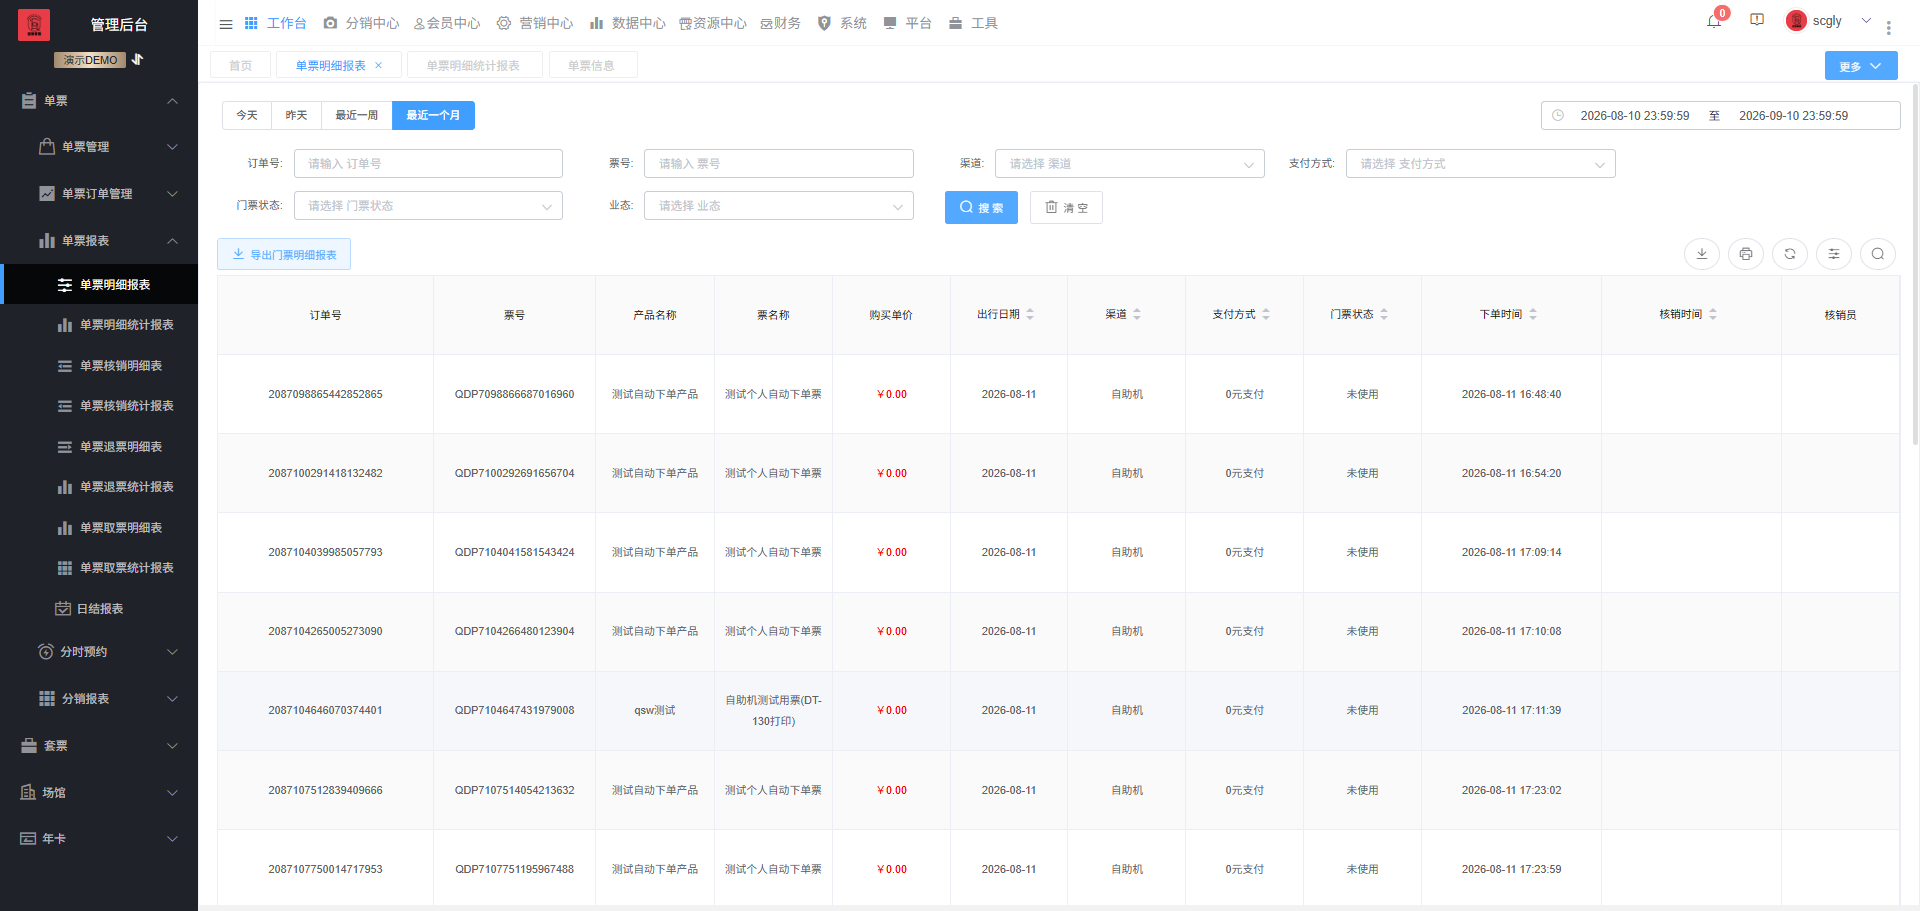Select the 最近一周 date range option
Image resolution: width=1920 pixels, height=911 pixels.
357,116
